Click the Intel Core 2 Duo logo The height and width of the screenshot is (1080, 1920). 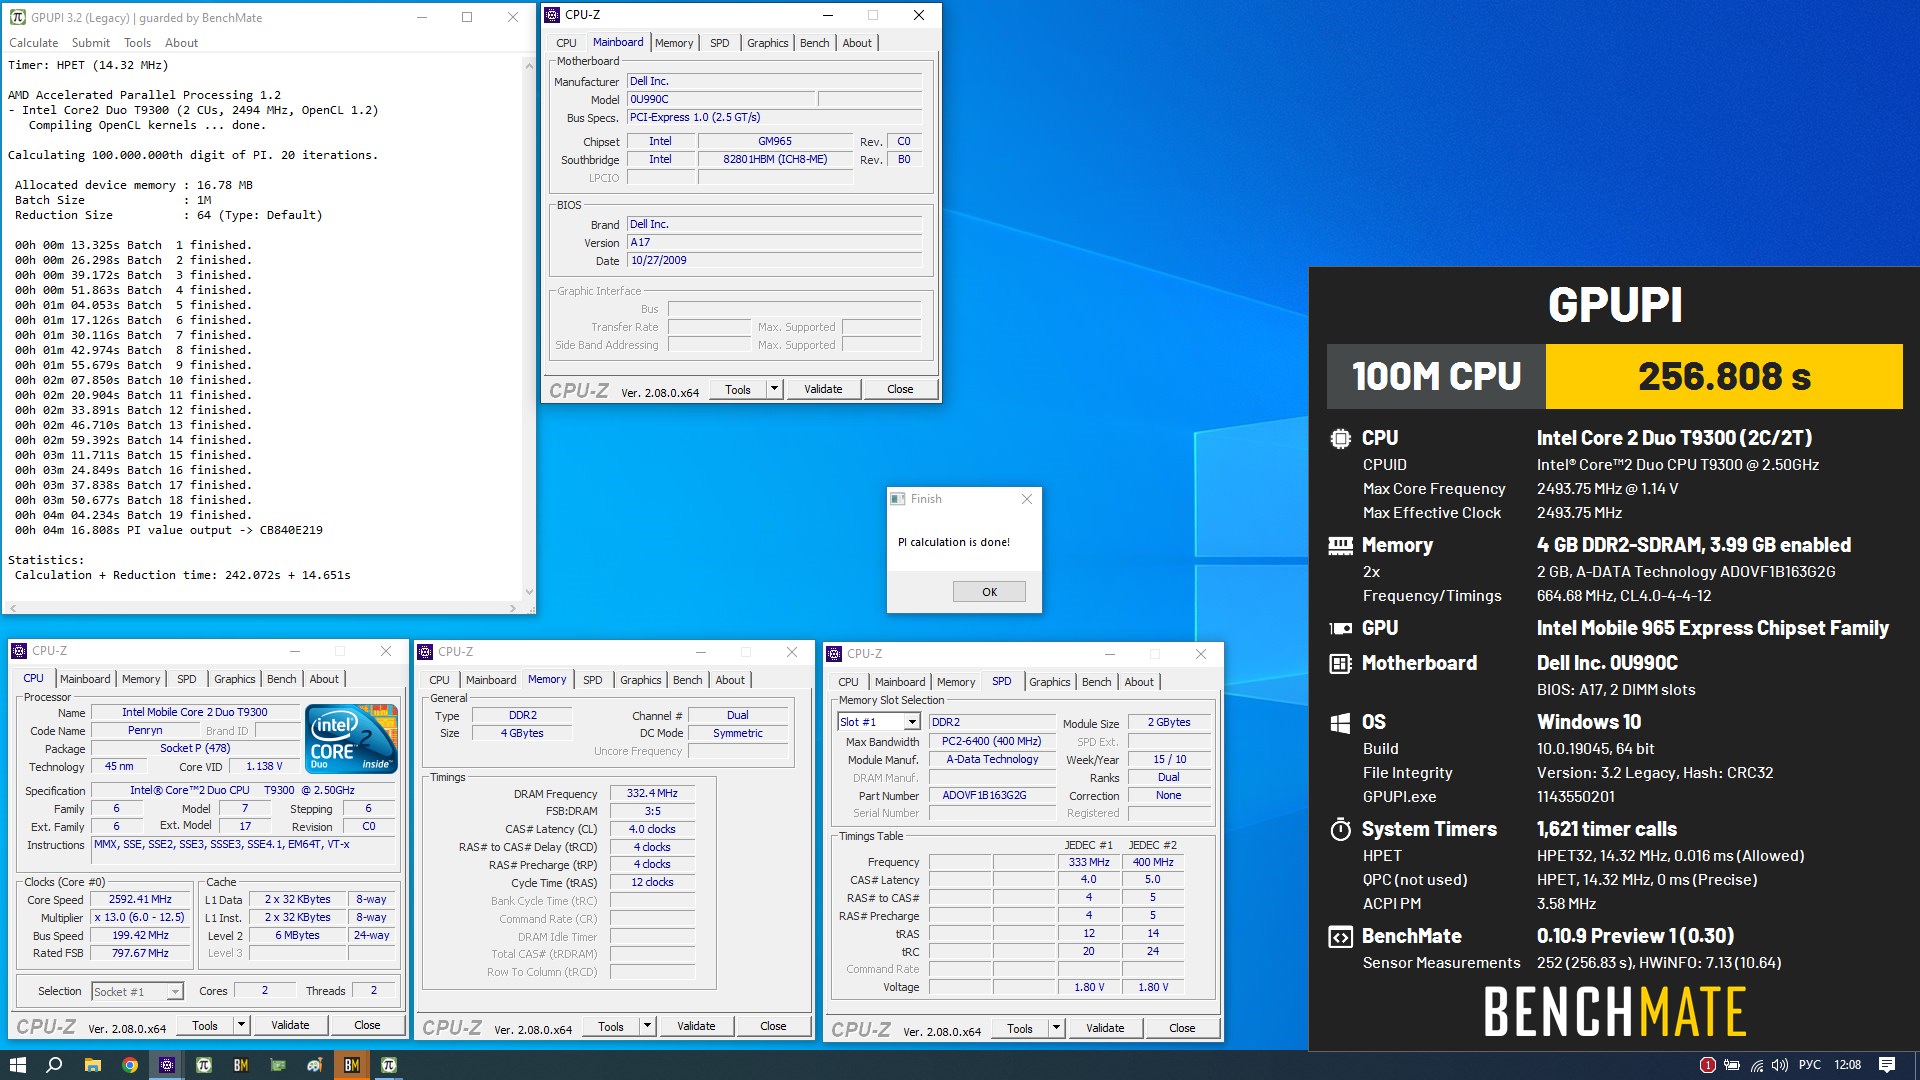[351, 739]
